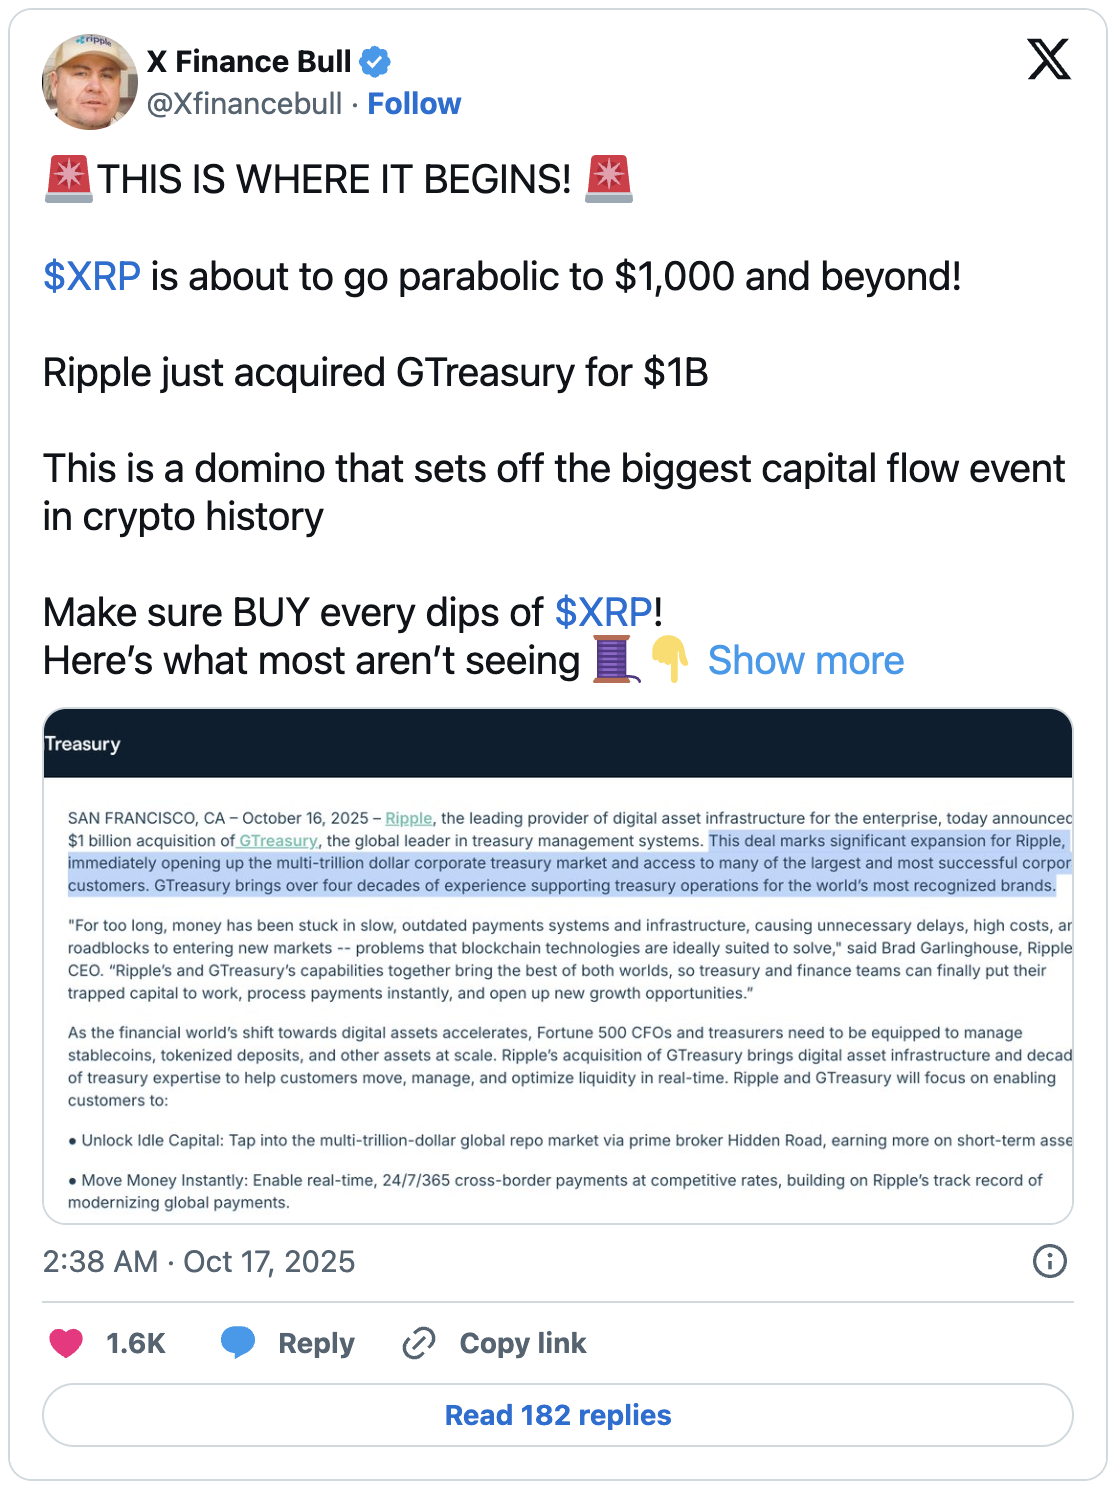Click the GTreasury link in press release

click(278, 841)
